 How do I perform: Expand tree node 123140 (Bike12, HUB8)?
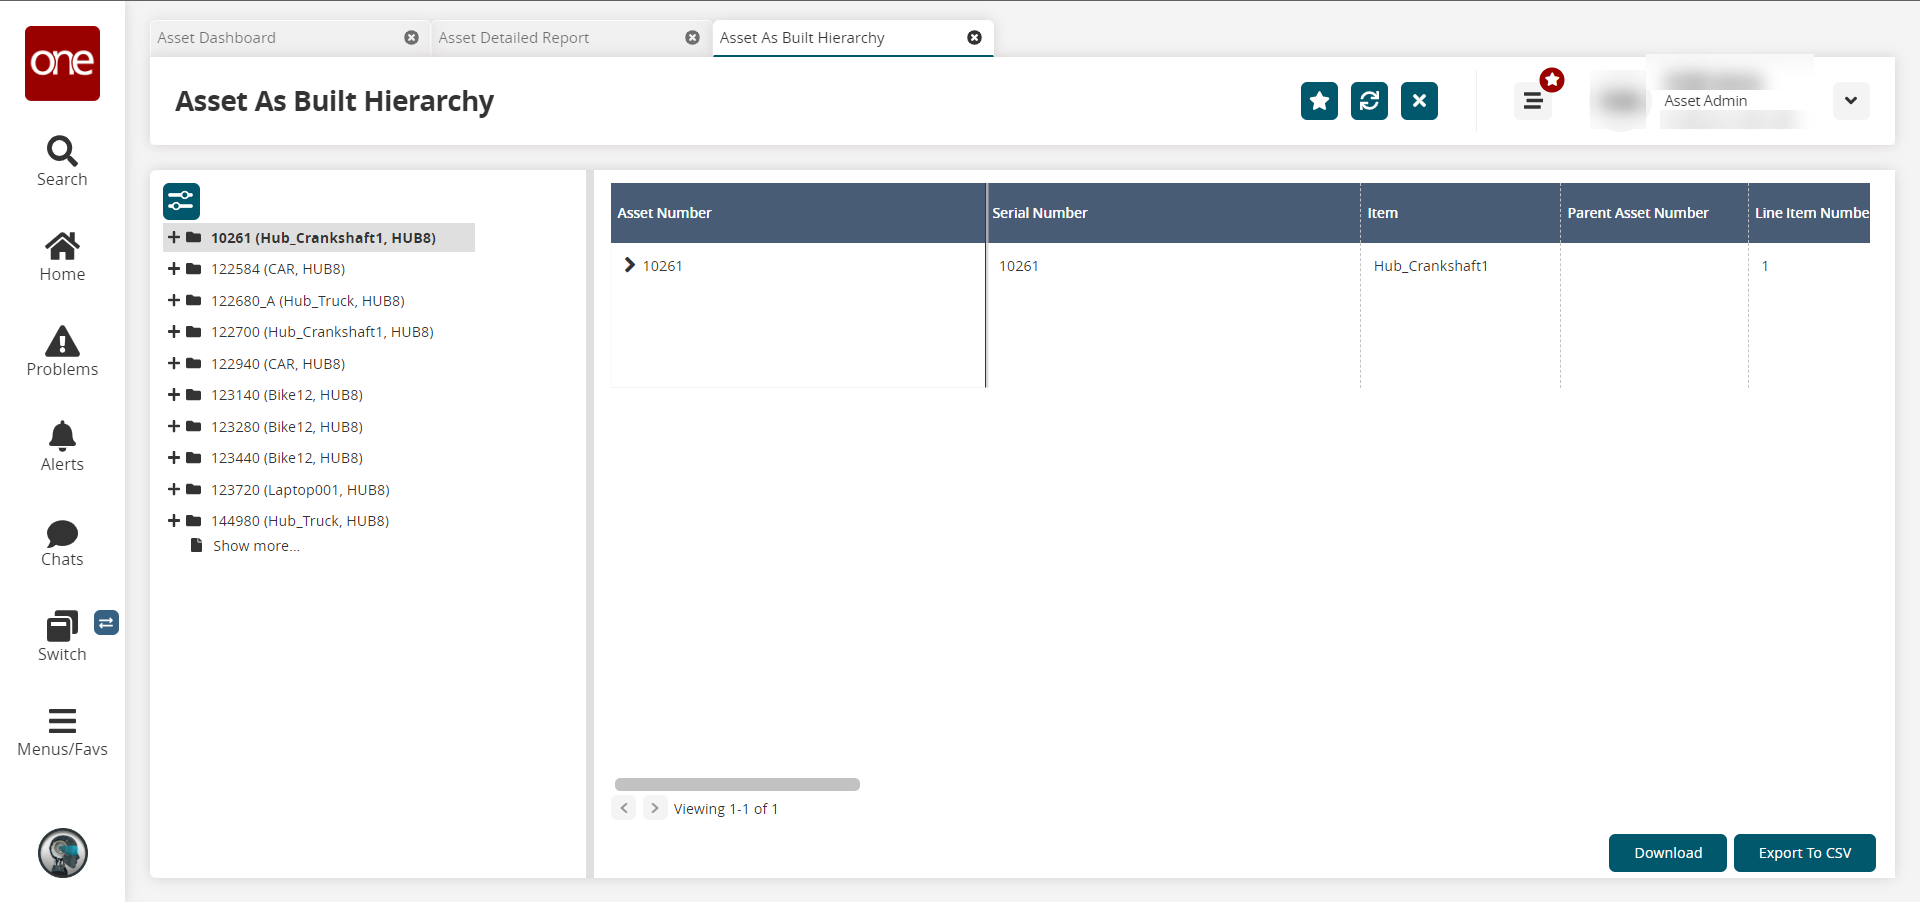[x=174, y=395]
